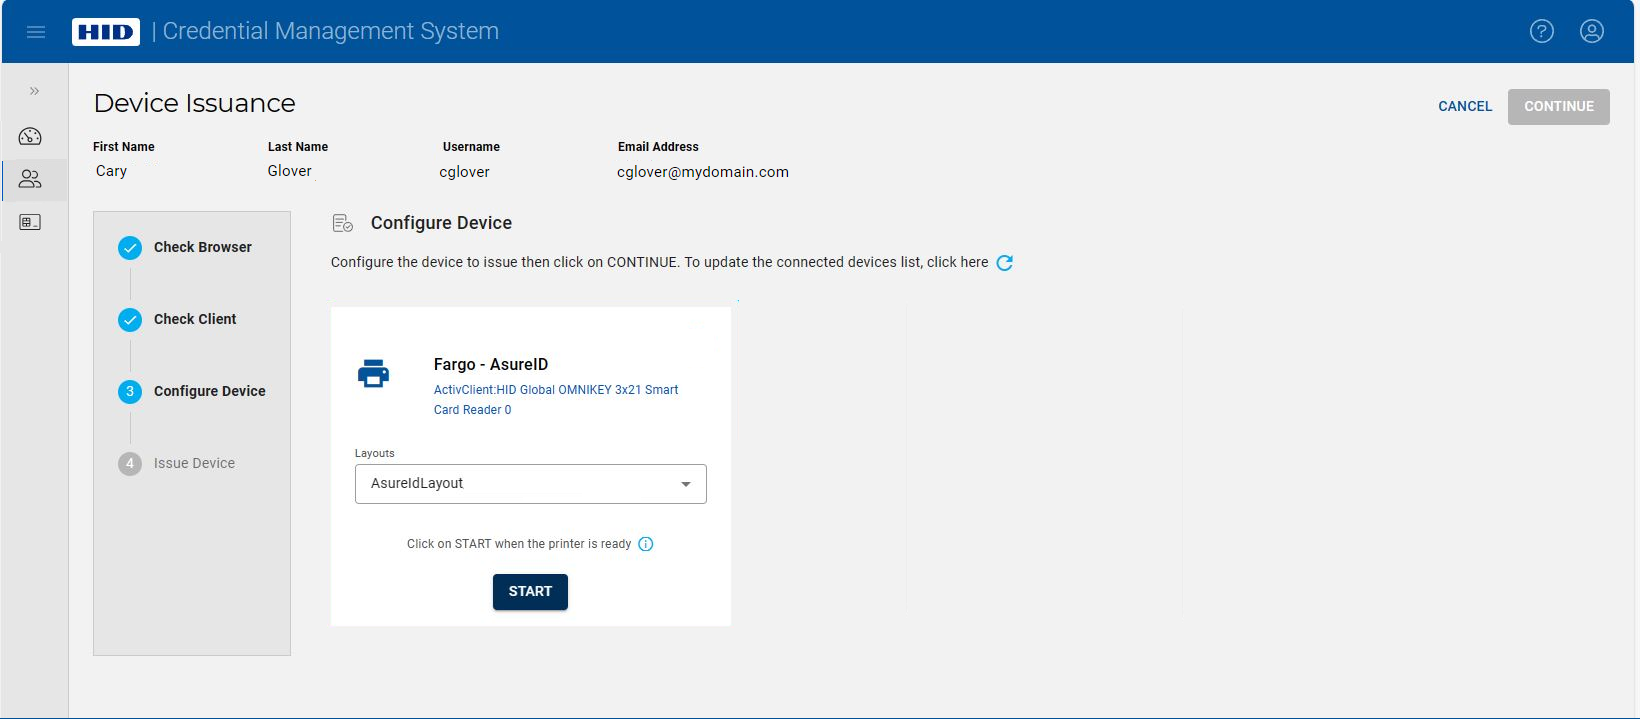
Task: Open the devices card sidebar icon
Action: click(x=31, y=222)
